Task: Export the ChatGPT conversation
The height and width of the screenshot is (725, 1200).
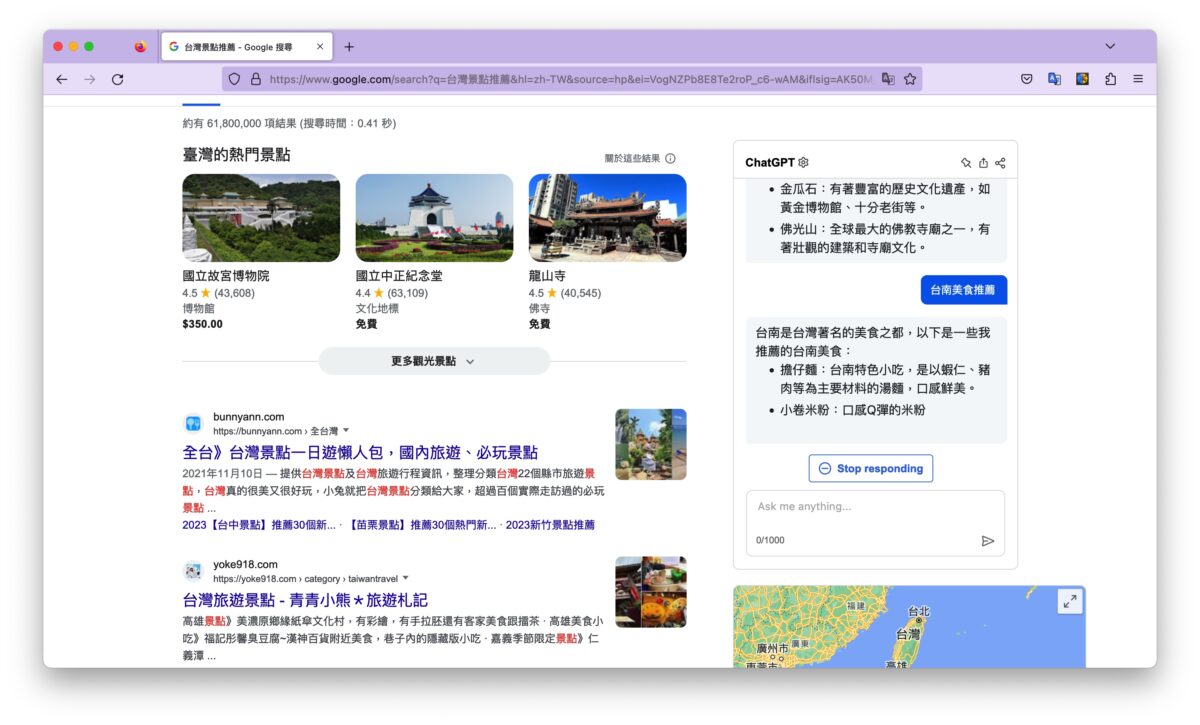Action: [x=983, y=163]
